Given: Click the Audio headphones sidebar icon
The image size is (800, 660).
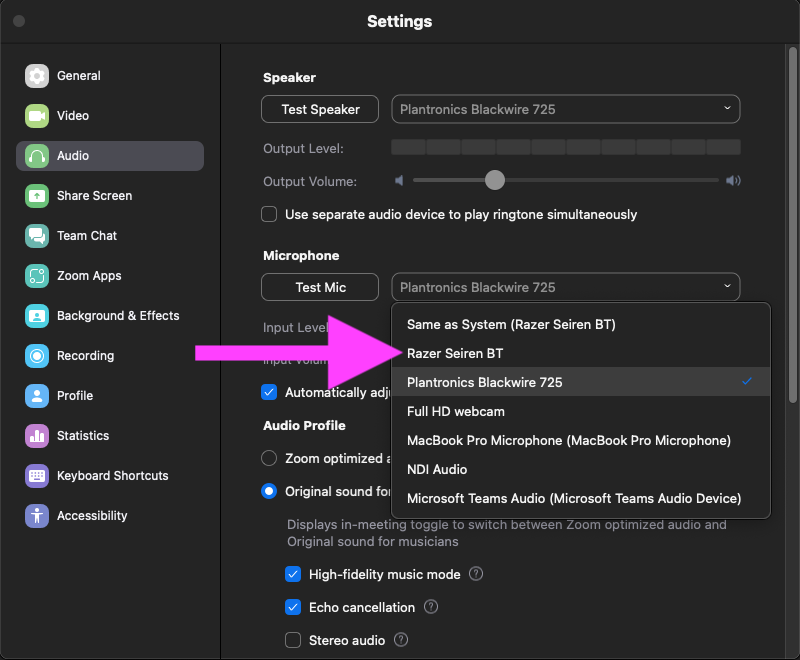Looking at the screenshot, I should click(x=37, y=156).
